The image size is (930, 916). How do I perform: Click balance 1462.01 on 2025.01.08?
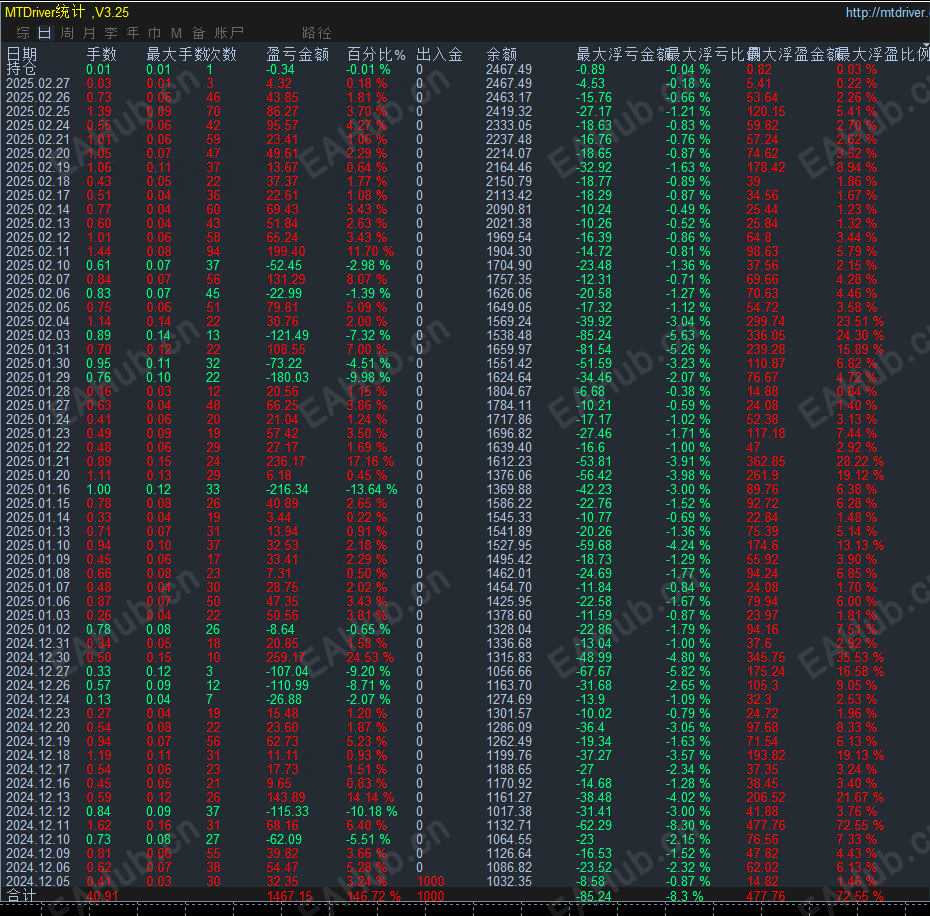[x=509, y=574]
